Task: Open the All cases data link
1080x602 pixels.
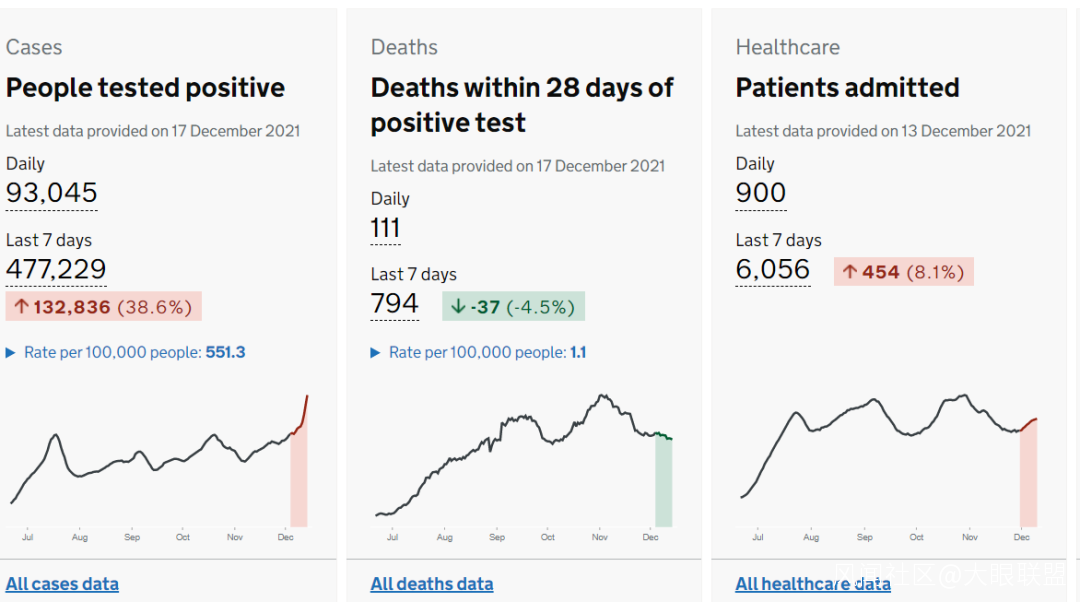Action: [x=62, y=584]
